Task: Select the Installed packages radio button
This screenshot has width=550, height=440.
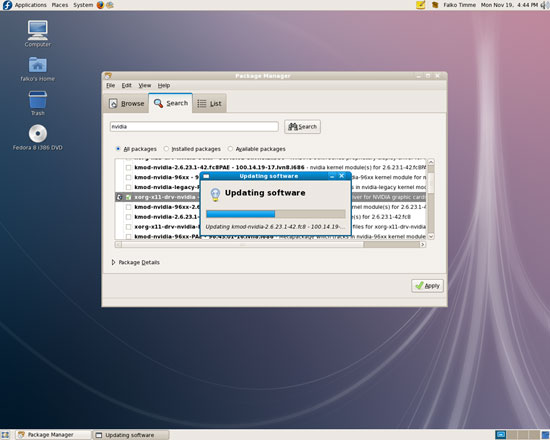Action: (166, 149)
